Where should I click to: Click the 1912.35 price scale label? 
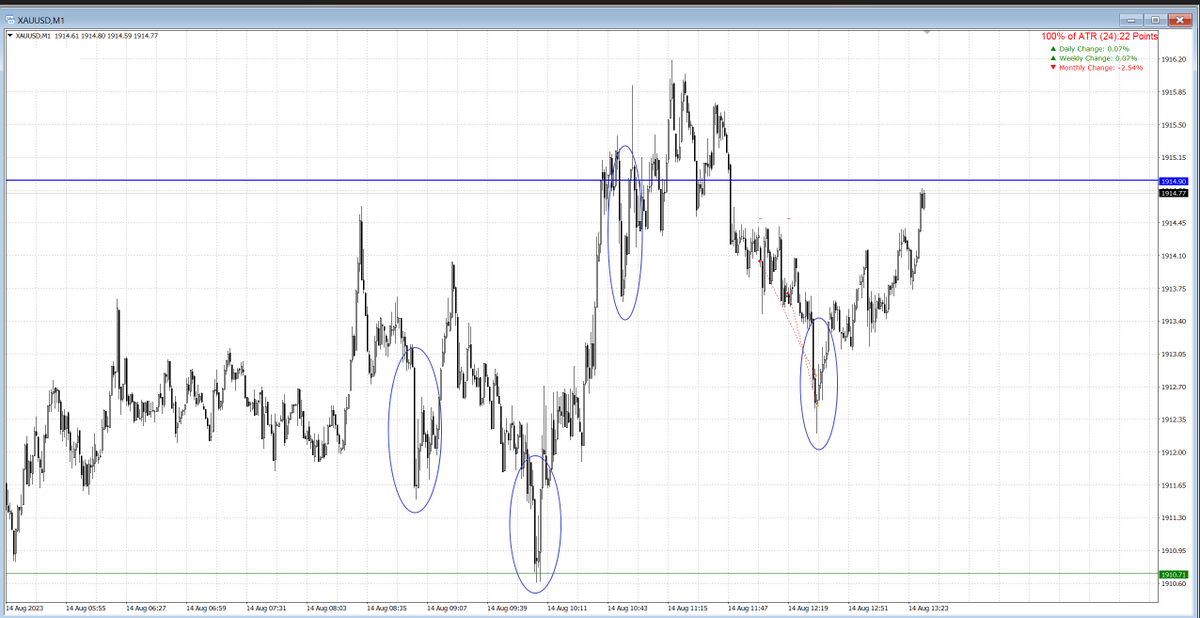tap(1174, 419)
